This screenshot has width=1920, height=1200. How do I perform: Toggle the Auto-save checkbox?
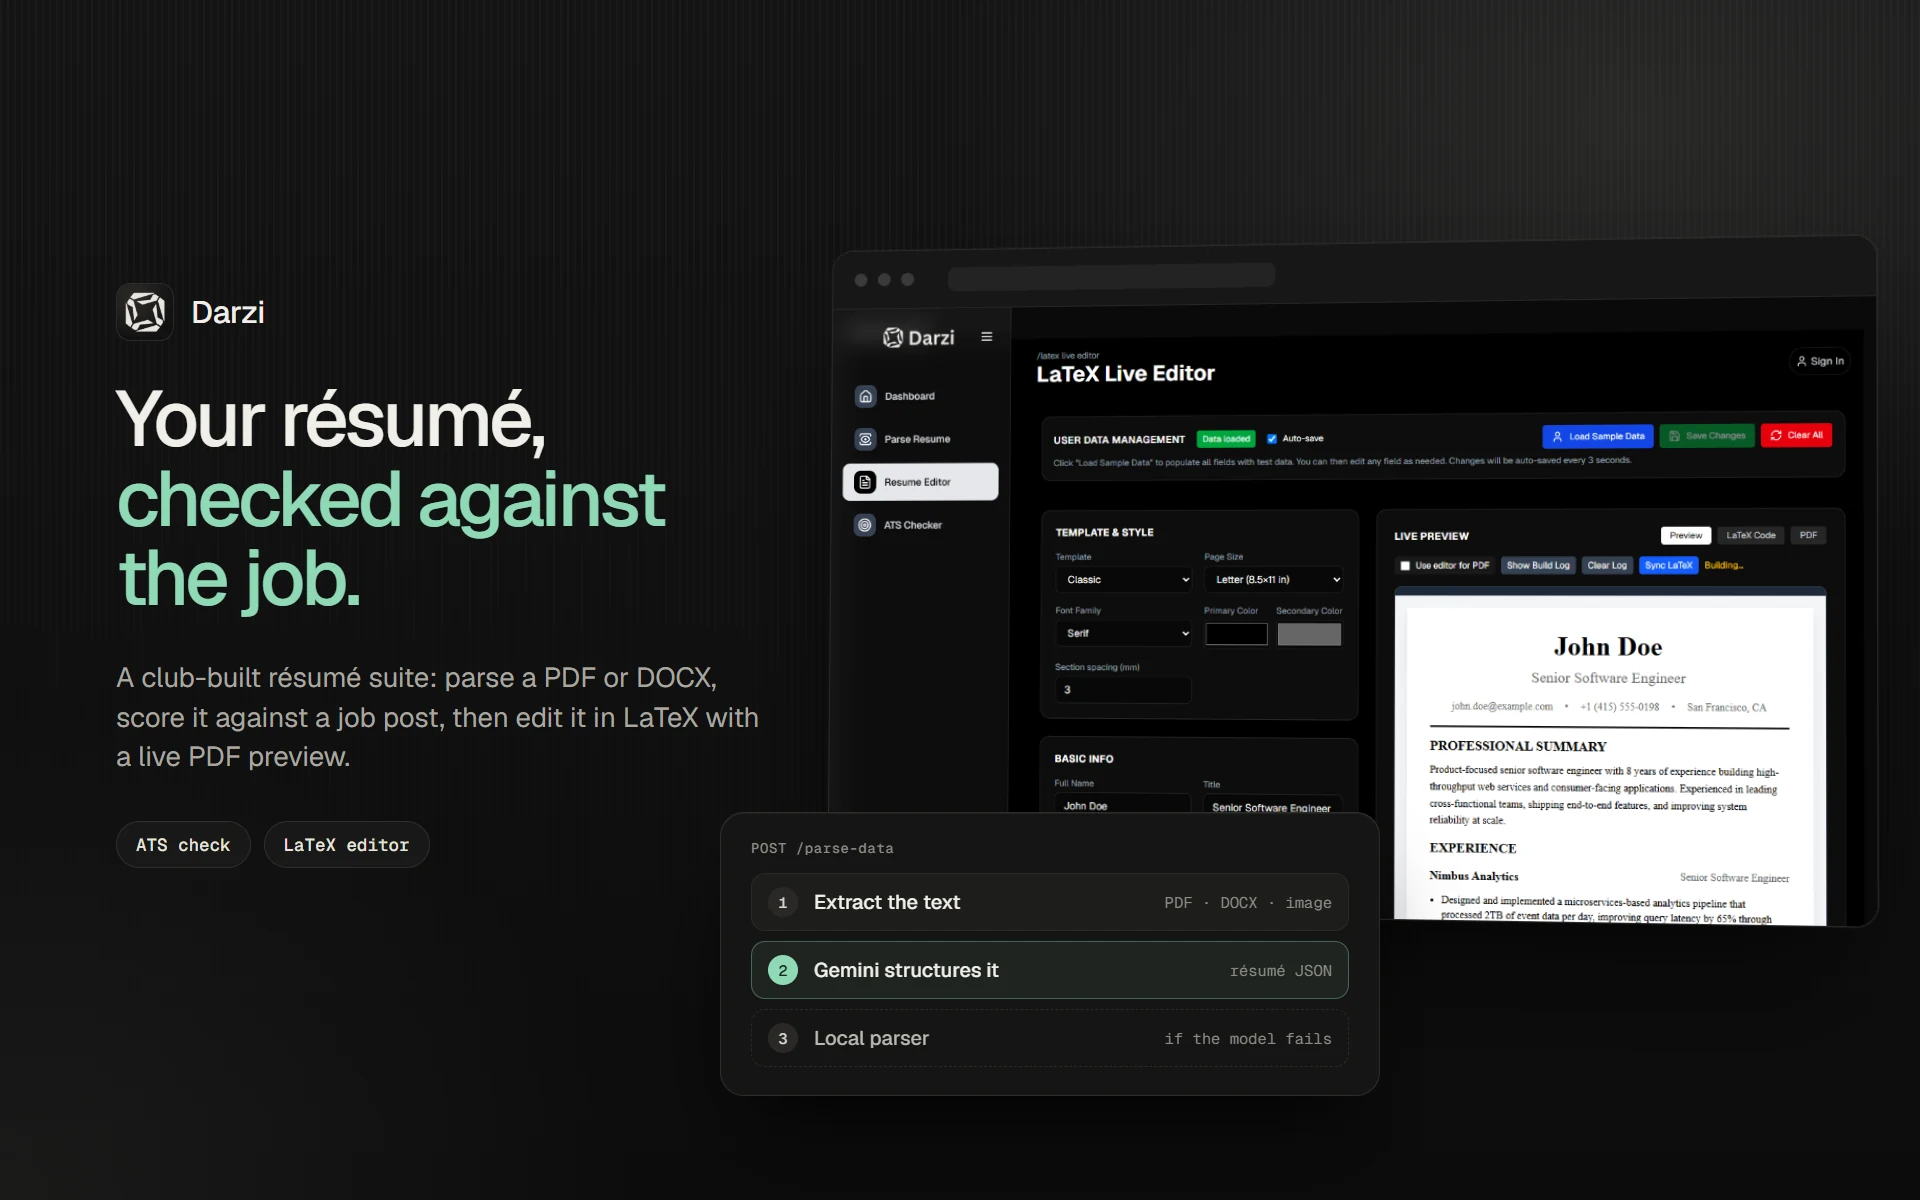[x=1272, y=438]
